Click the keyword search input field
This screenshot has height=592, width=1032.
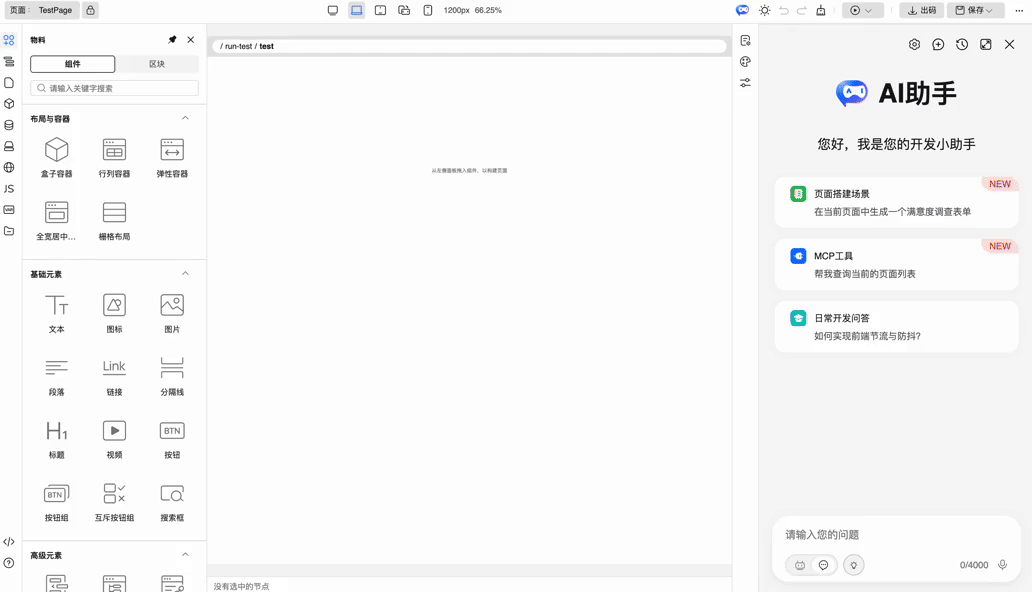(113, 88)
